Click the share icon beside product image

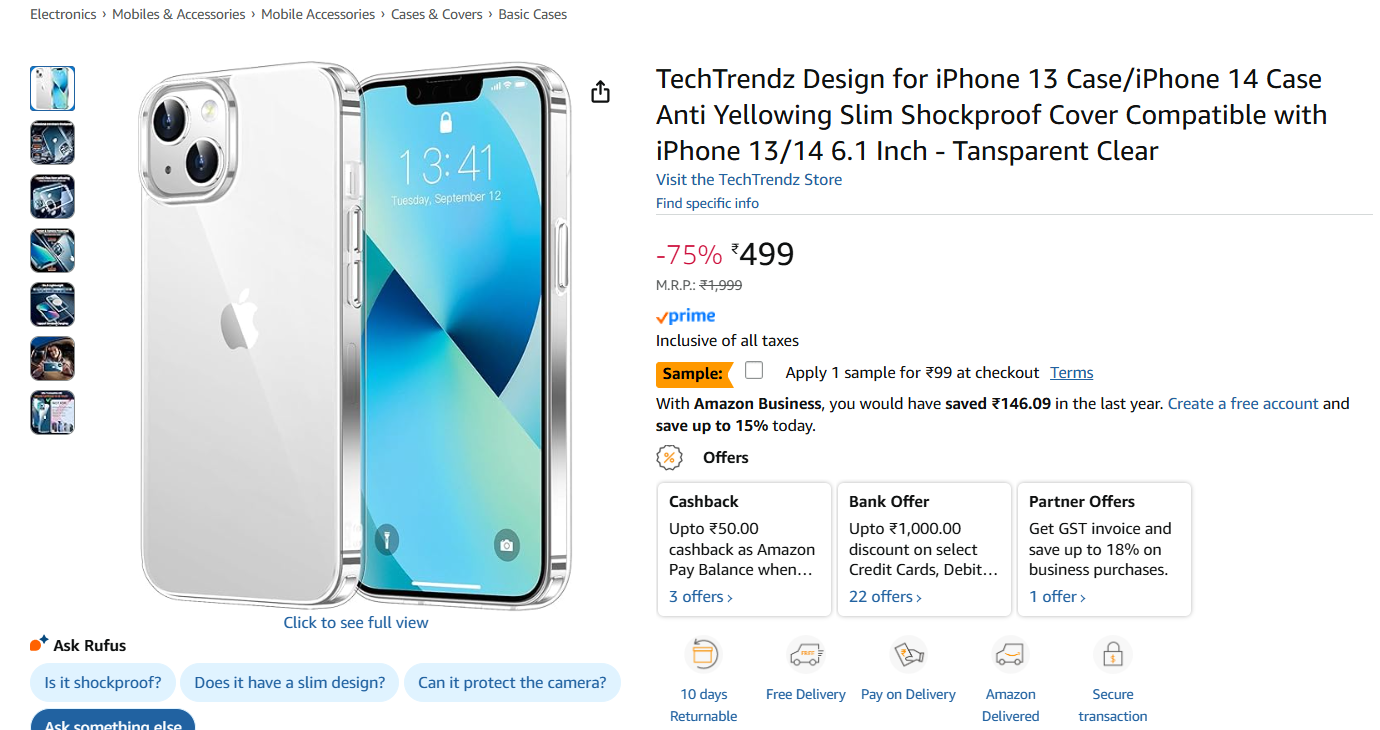click(x=600, y=92)
